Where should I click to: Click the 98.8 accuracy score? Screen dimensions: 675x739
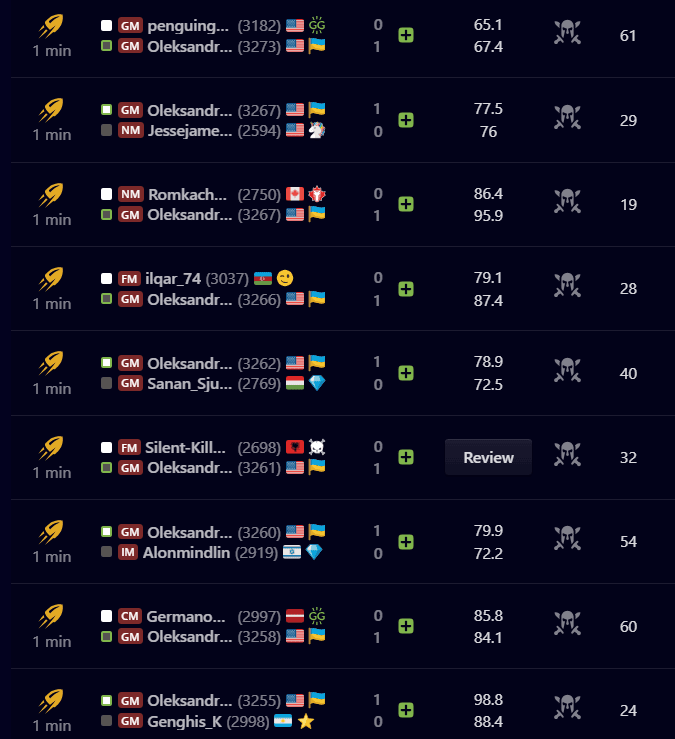tap(488, 700)
